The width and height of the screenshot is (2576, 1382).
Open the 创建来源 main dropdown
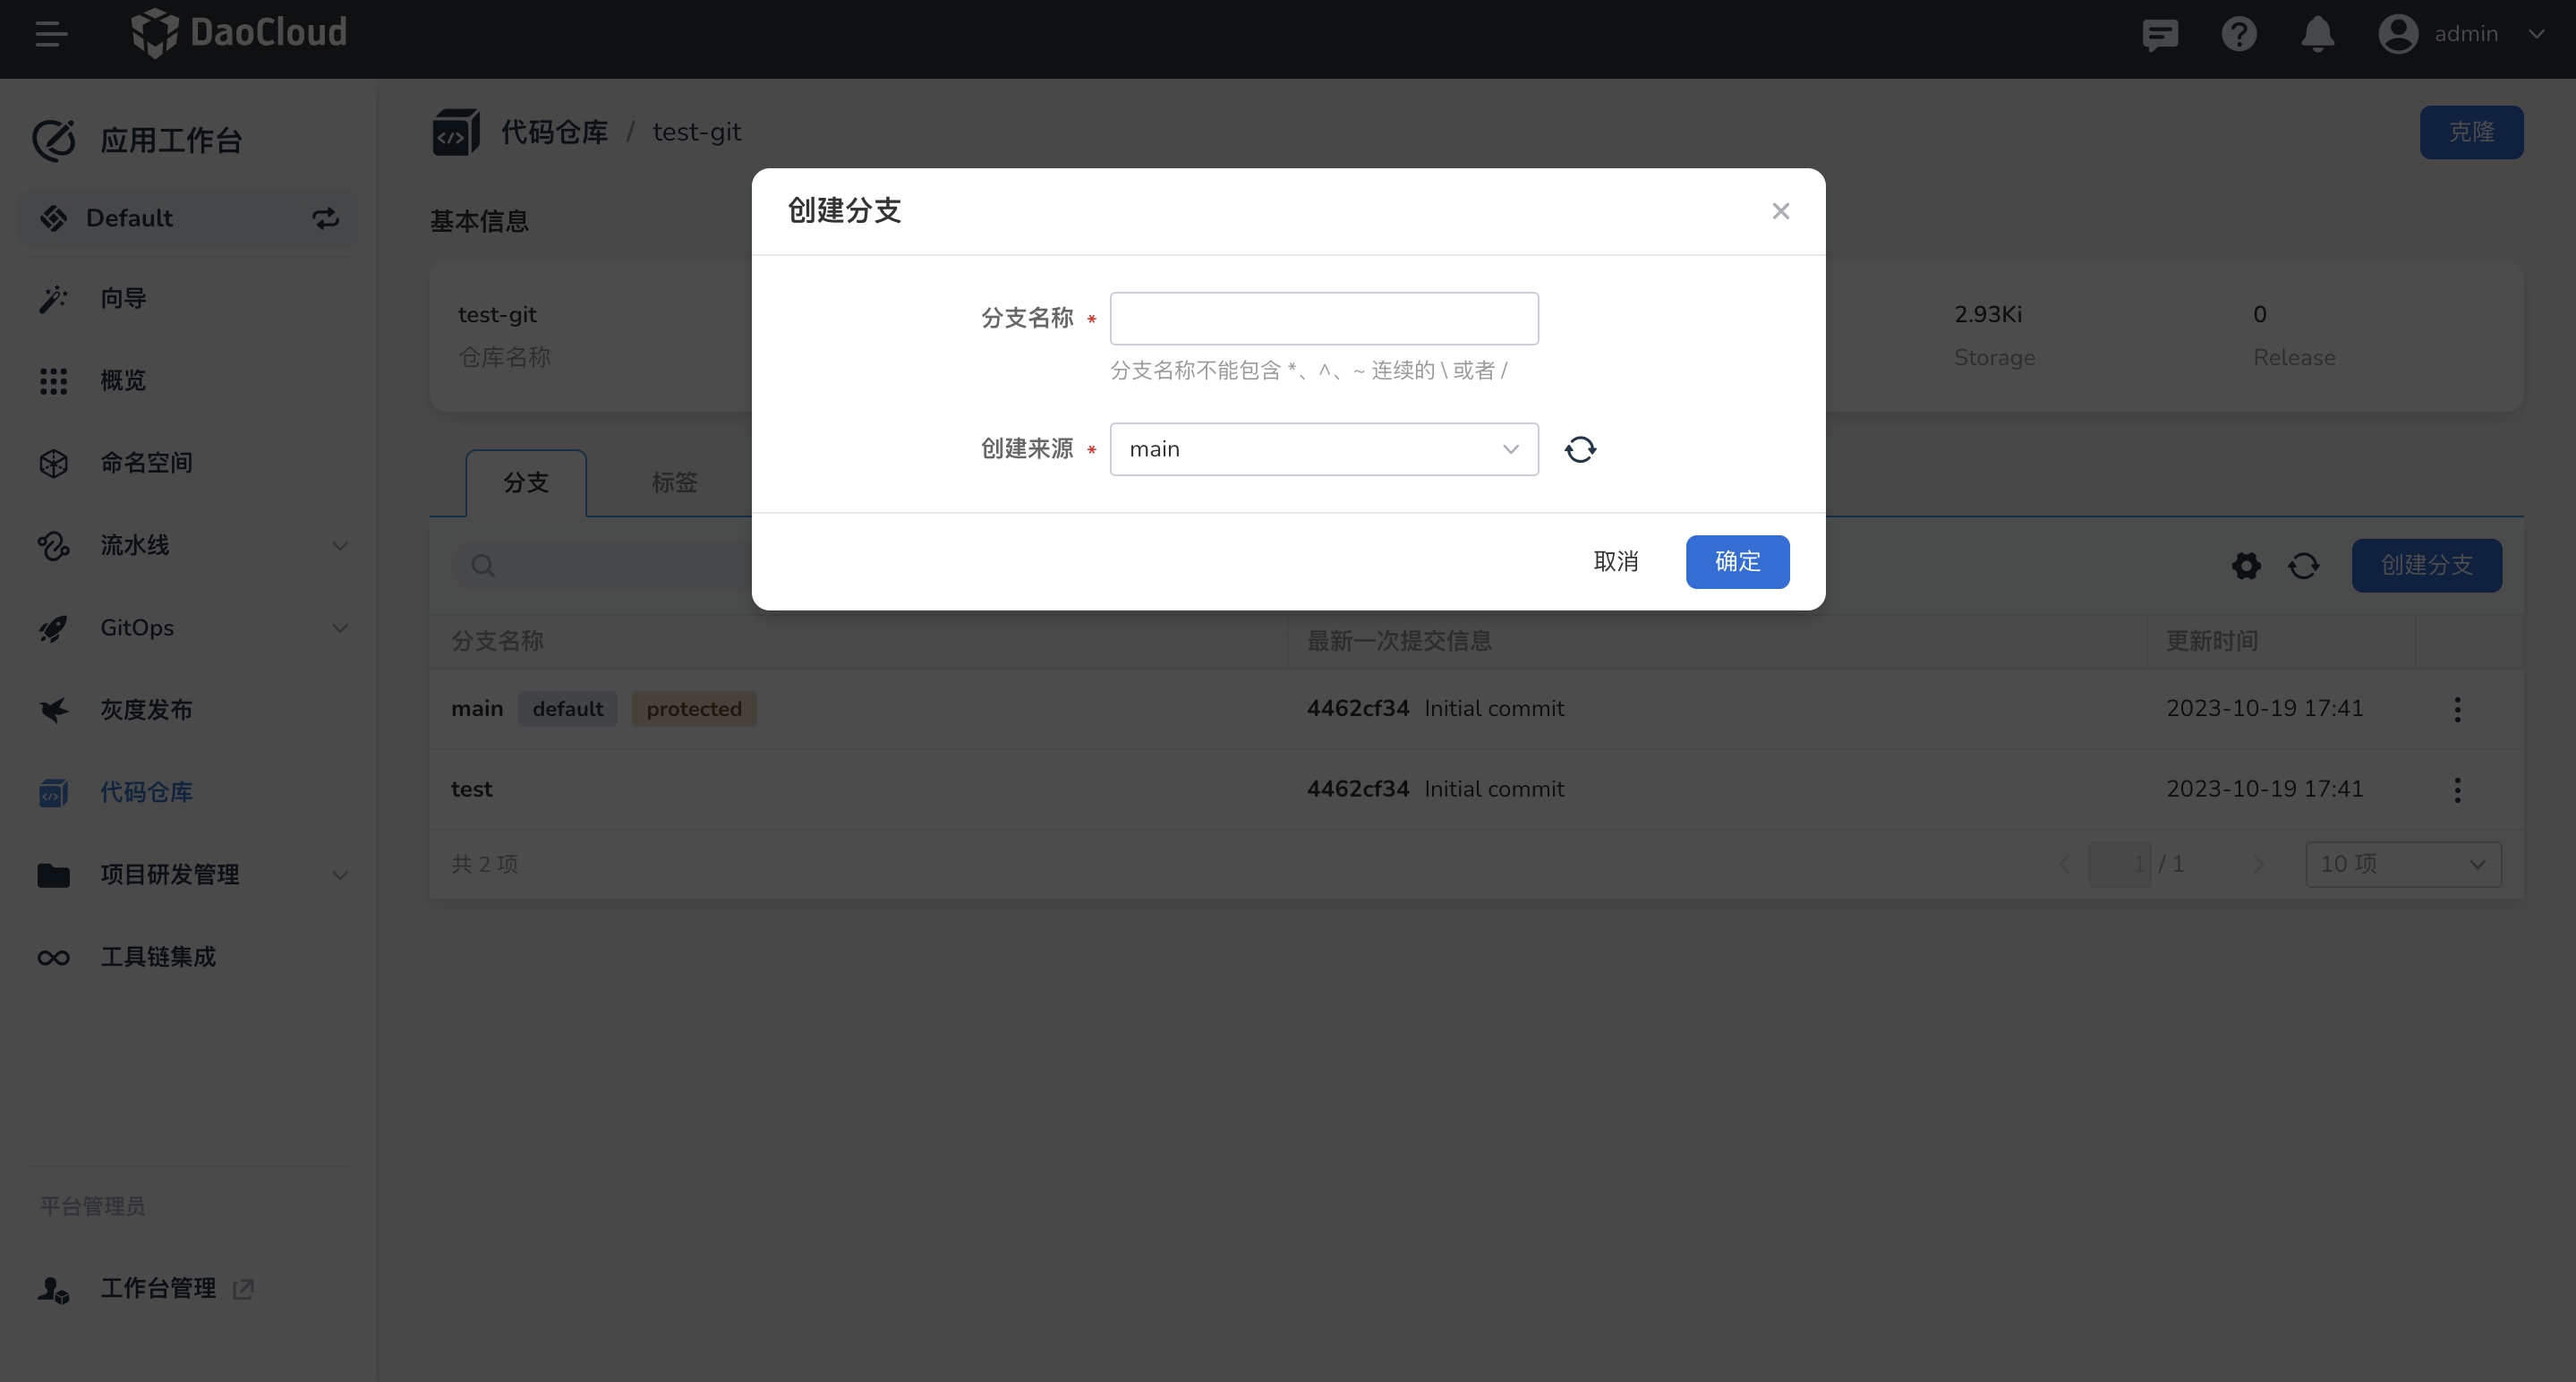1323,449
